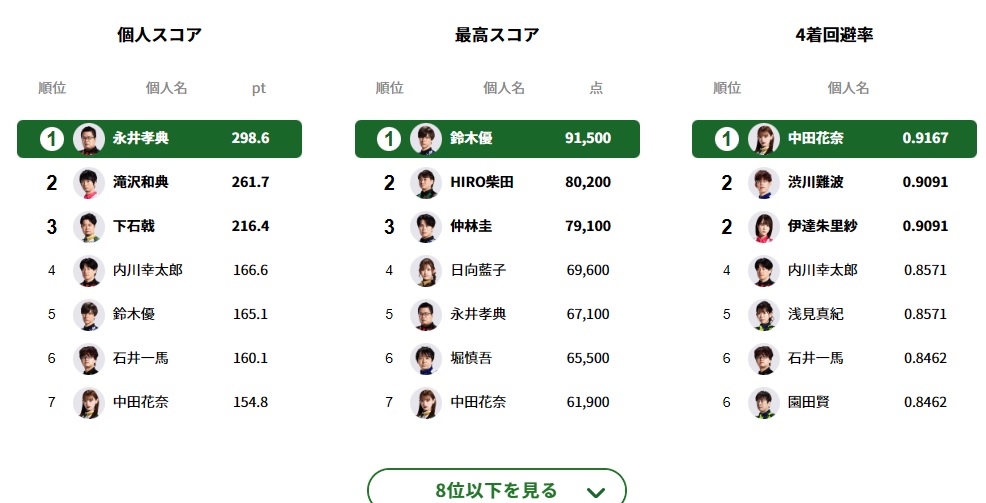986x503 pixels.
Task: Open 浅見真紀's name link
Action: [x=815, y=314]
